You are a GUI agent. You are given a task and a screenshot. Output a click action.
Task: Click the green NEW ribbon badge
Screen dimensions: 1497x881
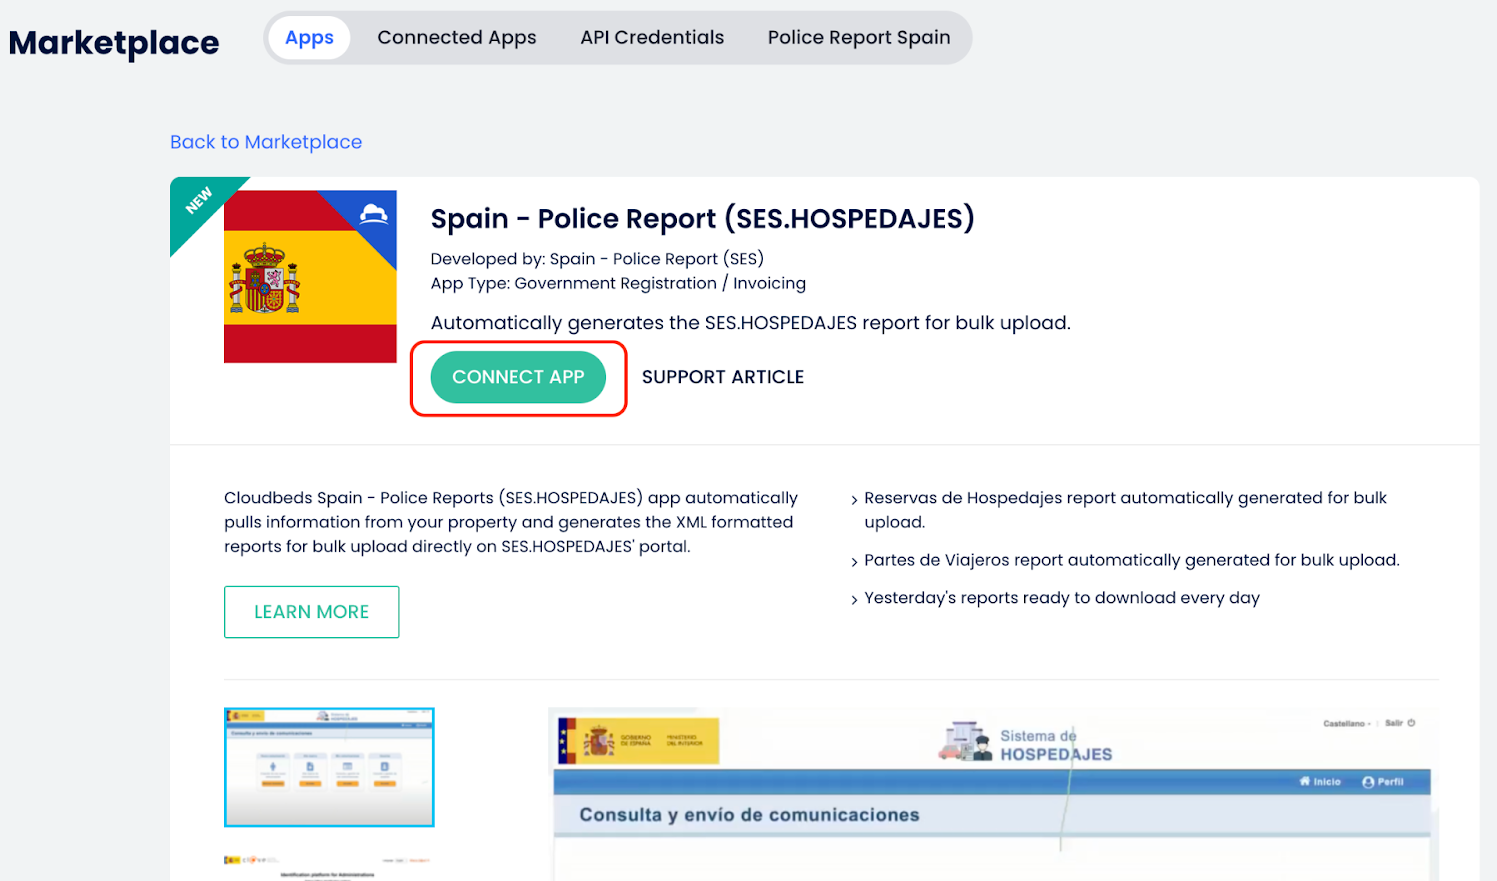click(199, 201)
